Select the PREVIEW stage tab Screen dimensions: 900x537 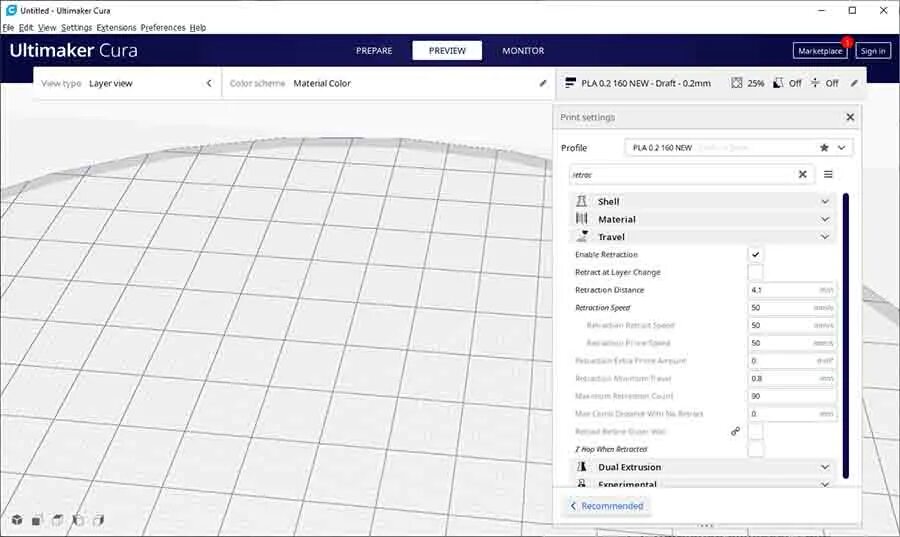click(447, 50)
